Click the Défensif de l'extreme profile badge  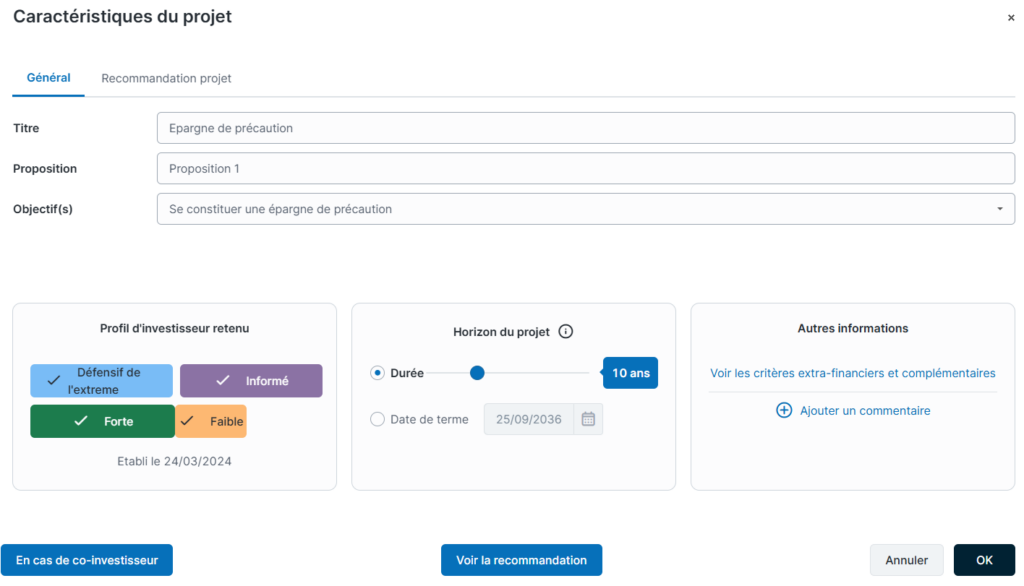101,381
